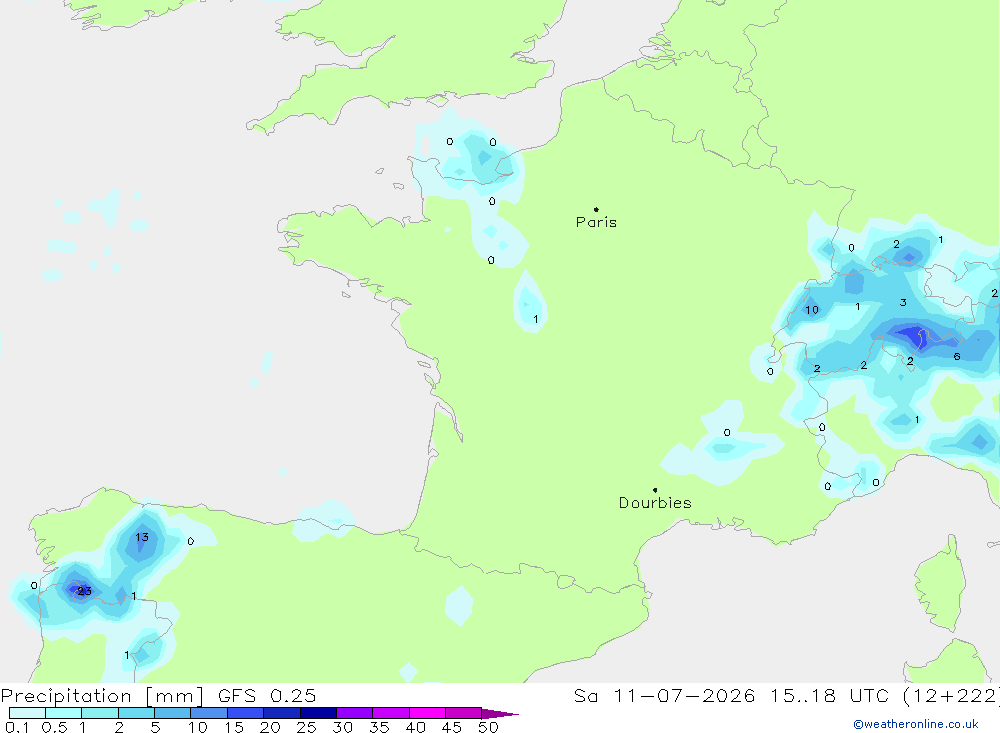This screenshot has width=1000, height=733.
Task: Click the 13 mm value over northern Spain
Action: 142,537
